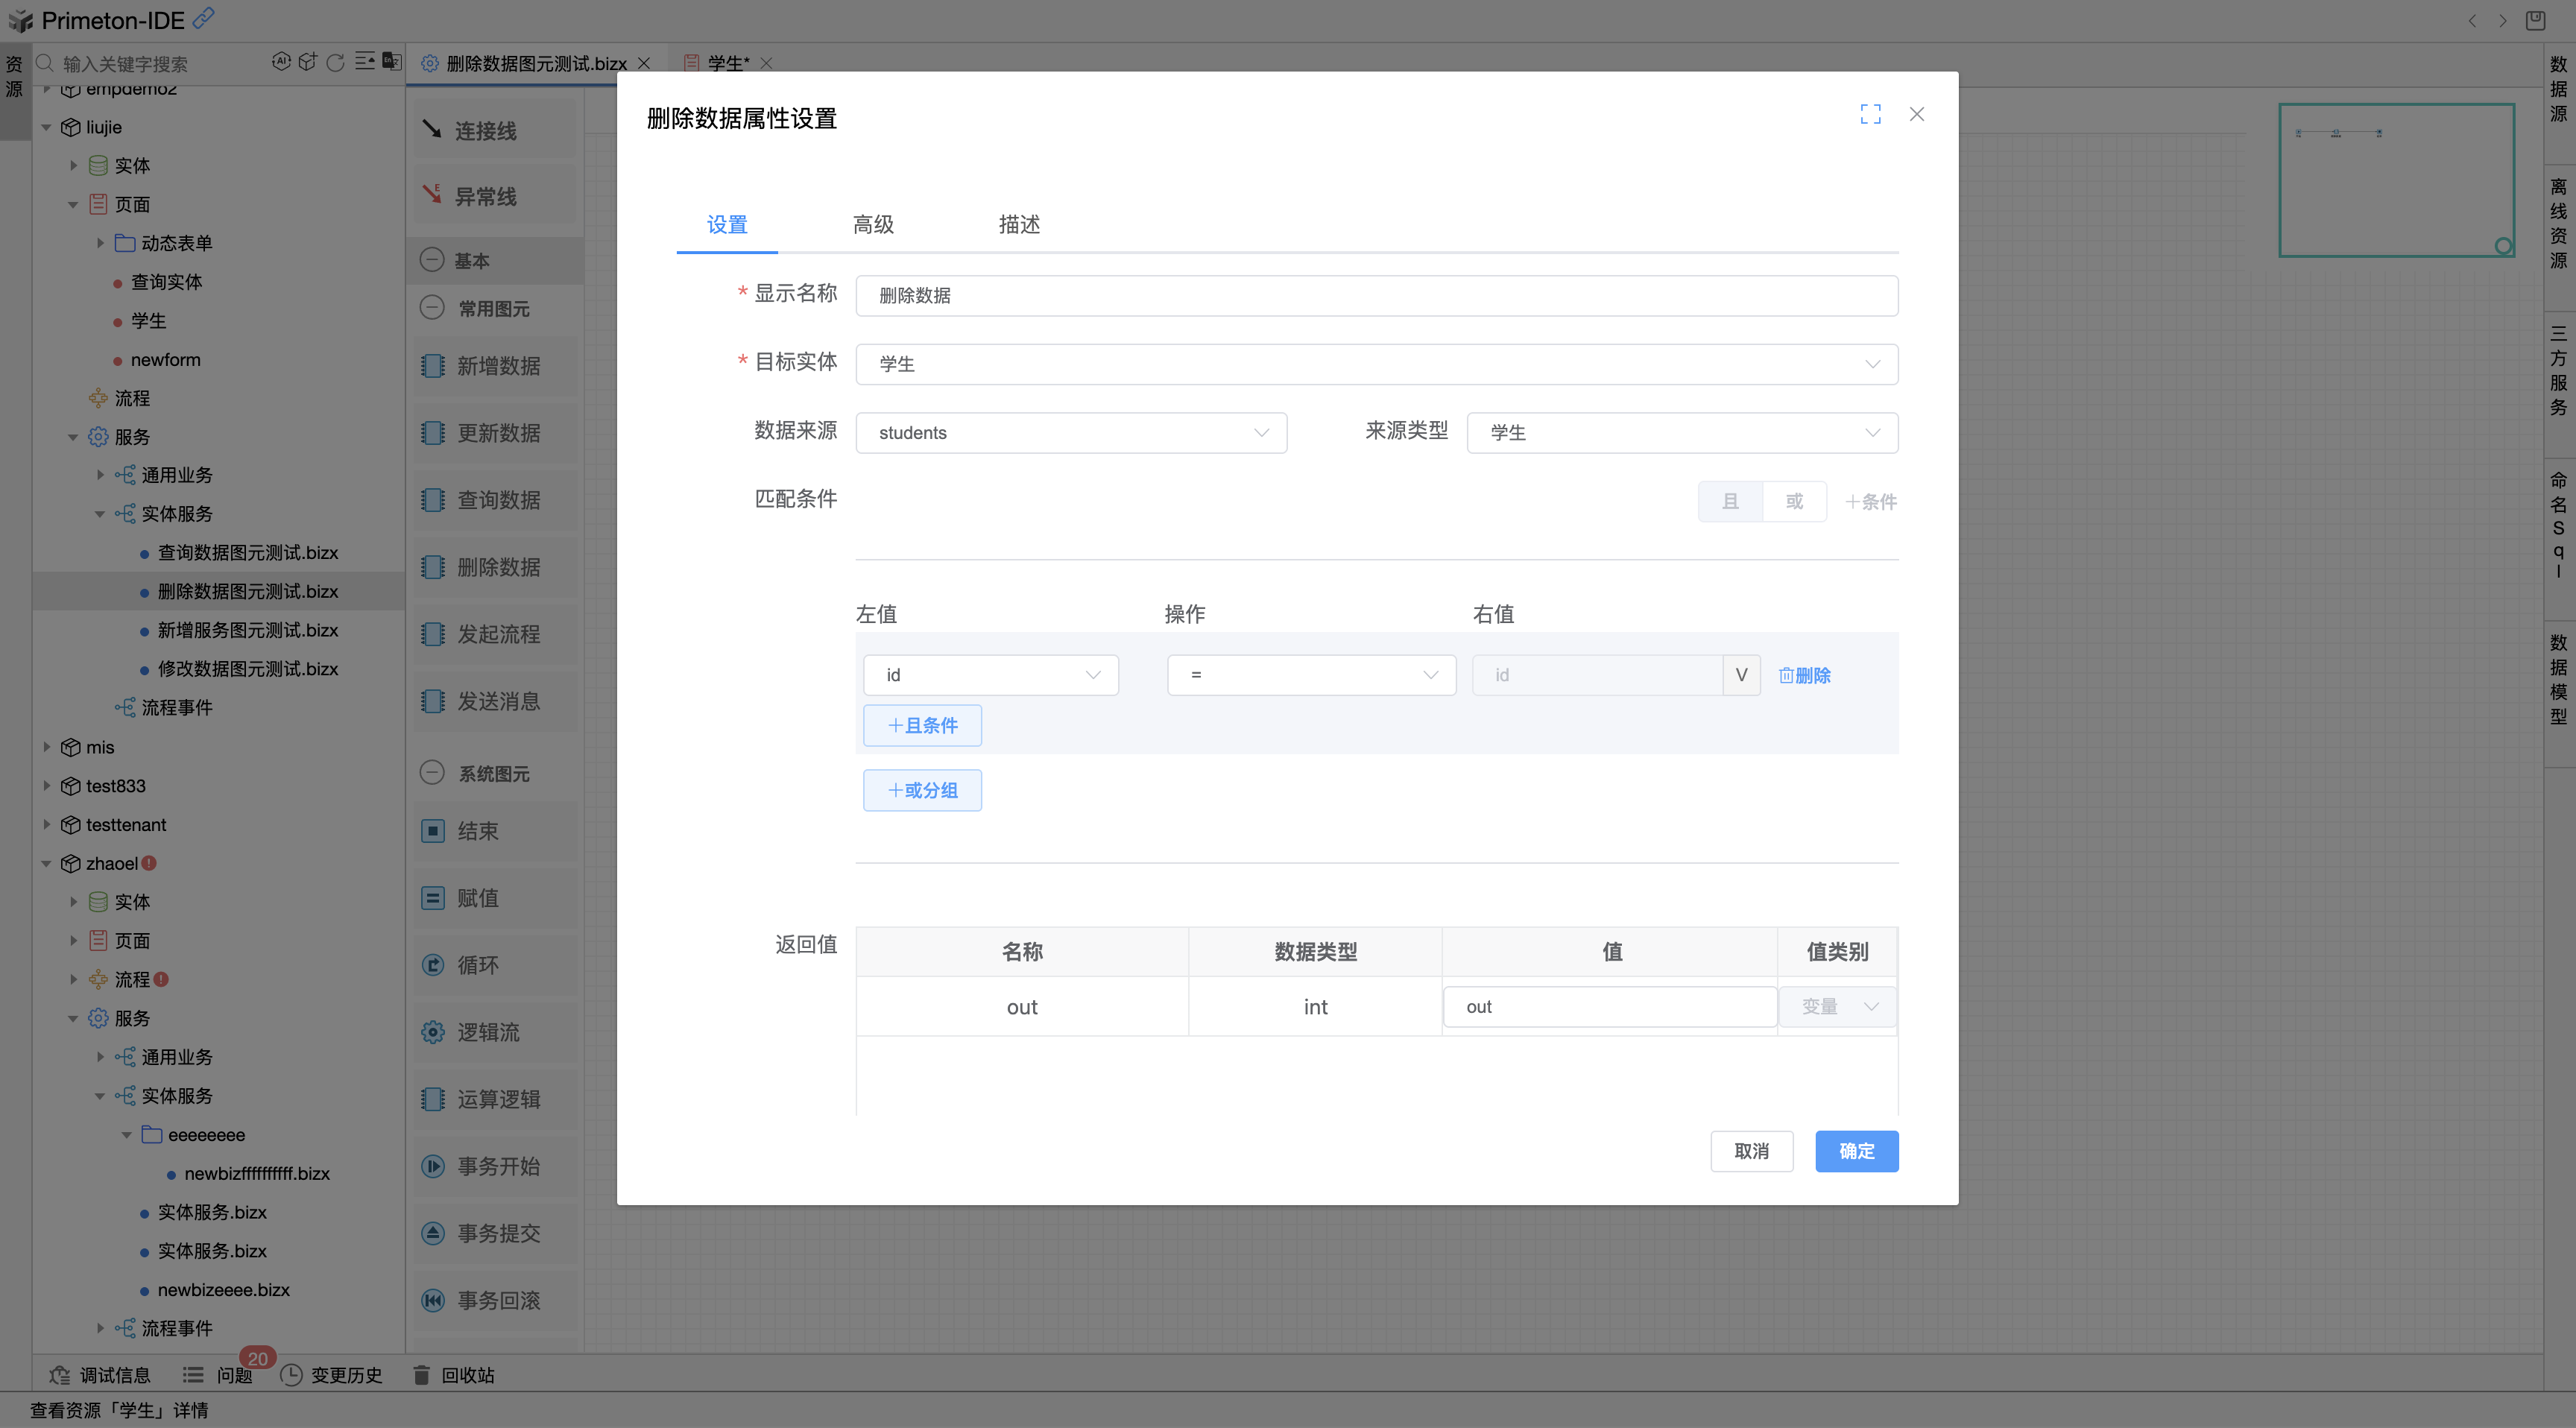Click the trash 删除 condition icon
This screenshot has width=2576, height=1428.
(1786, 675)
